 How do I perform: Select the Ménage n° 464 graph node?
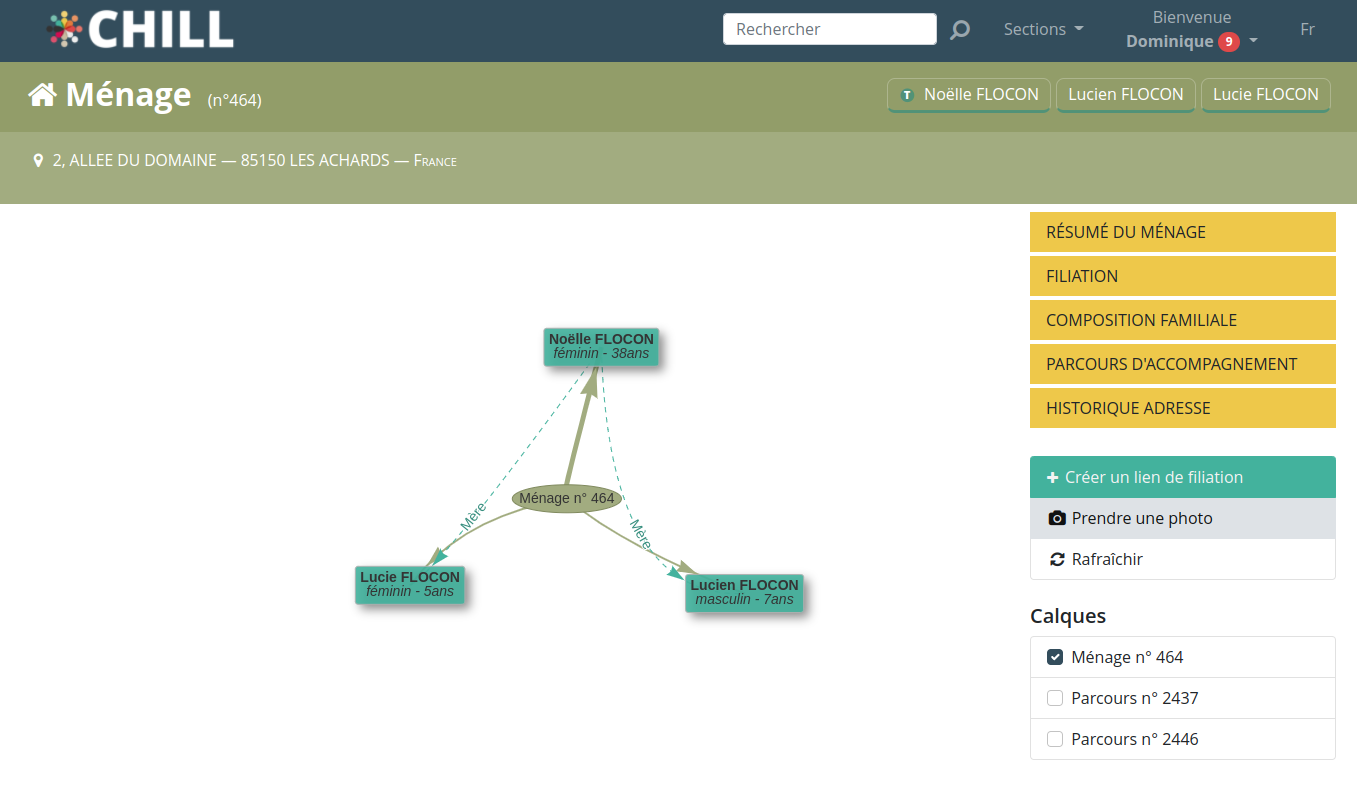coord(567,498)
